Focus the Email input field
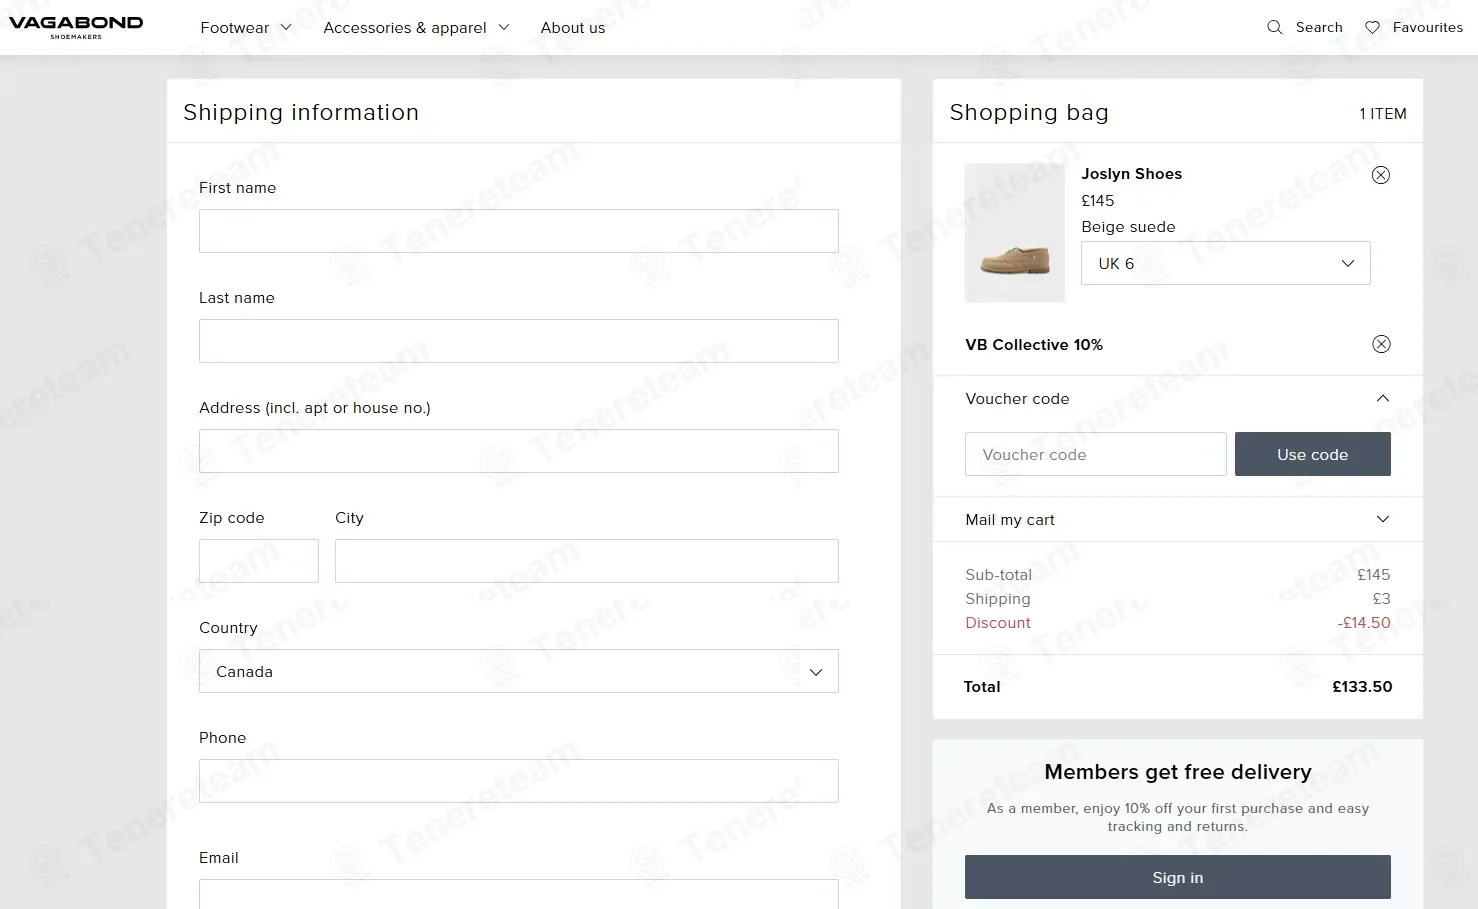Image resolution: width=1478 pixels, height=909 pixels. coord(519,894)
